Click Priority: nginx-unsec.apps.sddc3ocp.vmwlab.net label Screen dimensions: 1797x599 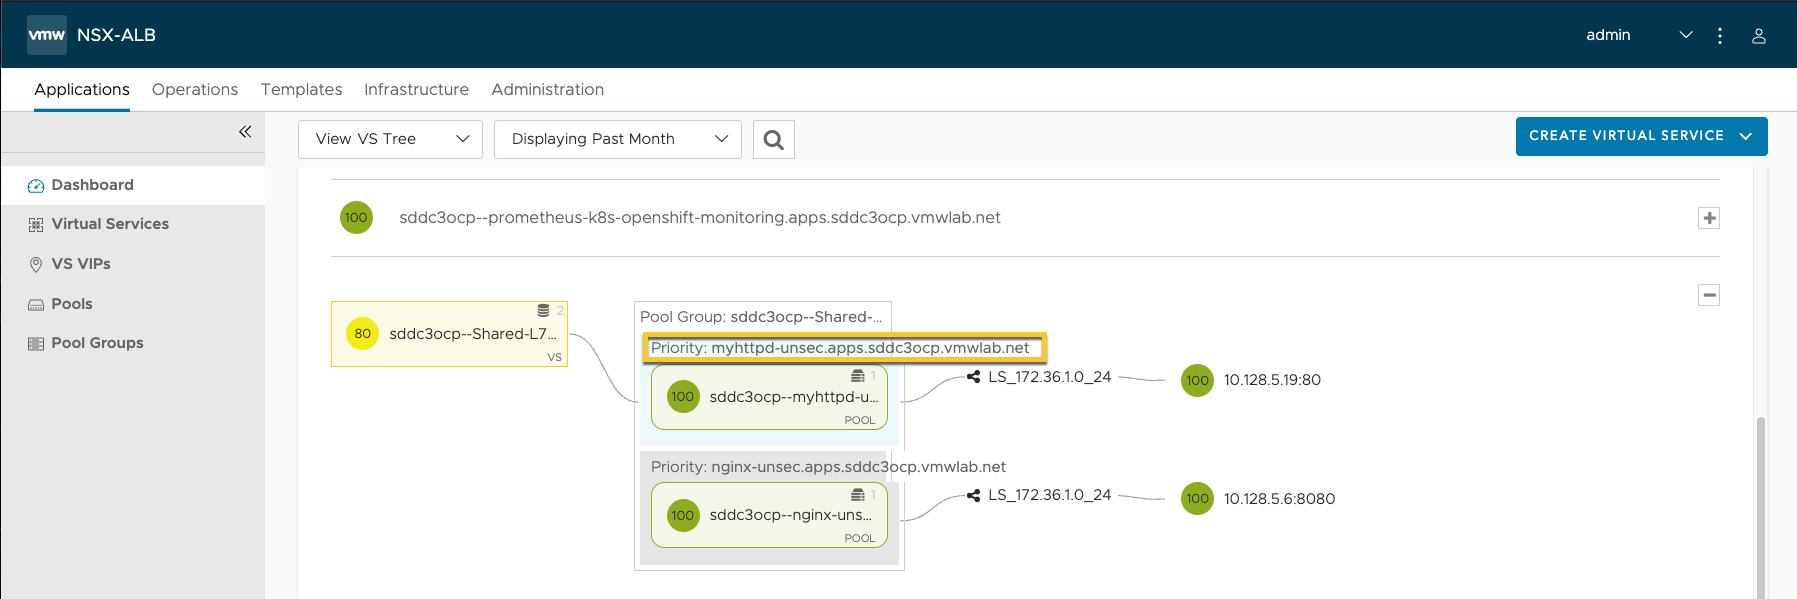pyautogui.click(x=828, y=467)
